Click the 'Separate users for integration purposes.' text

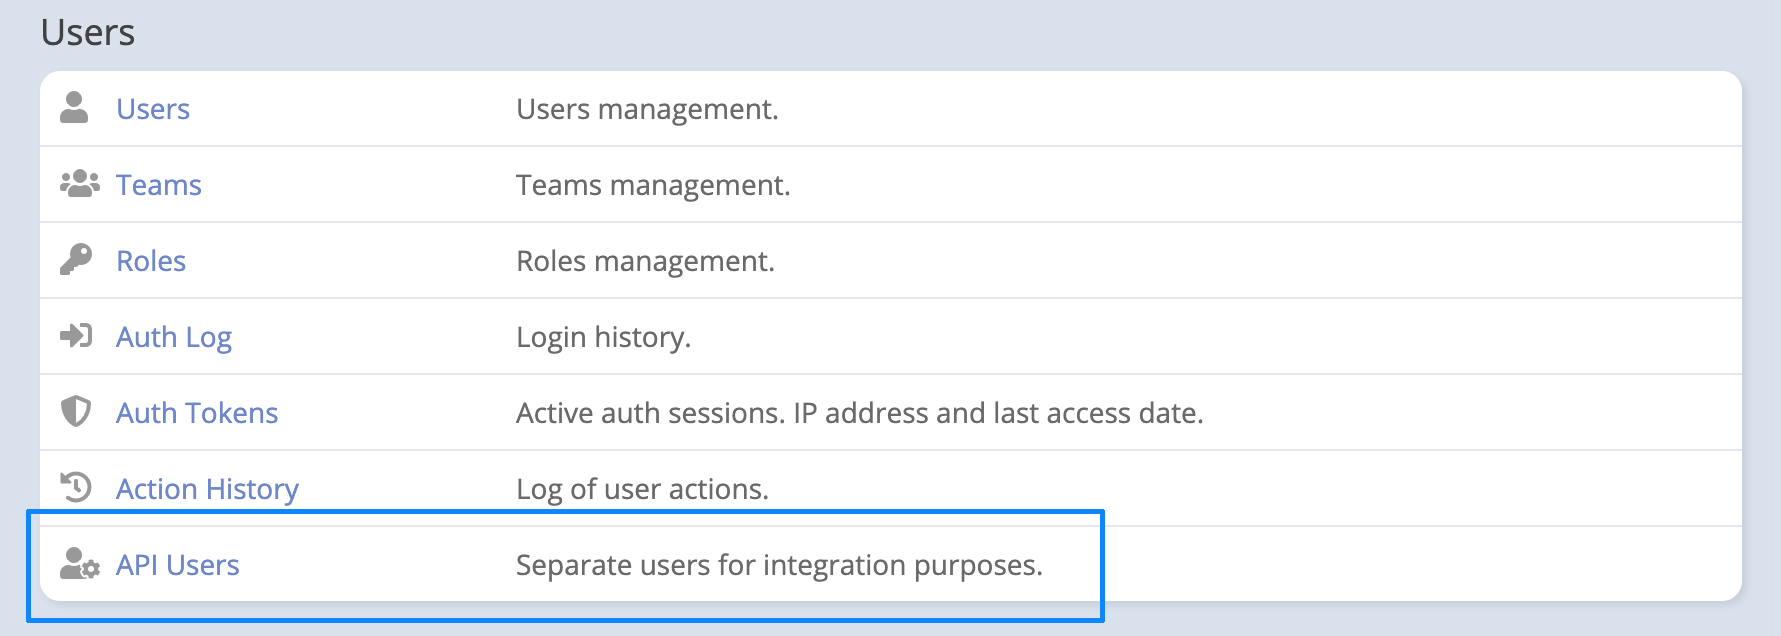click(779, 565)
